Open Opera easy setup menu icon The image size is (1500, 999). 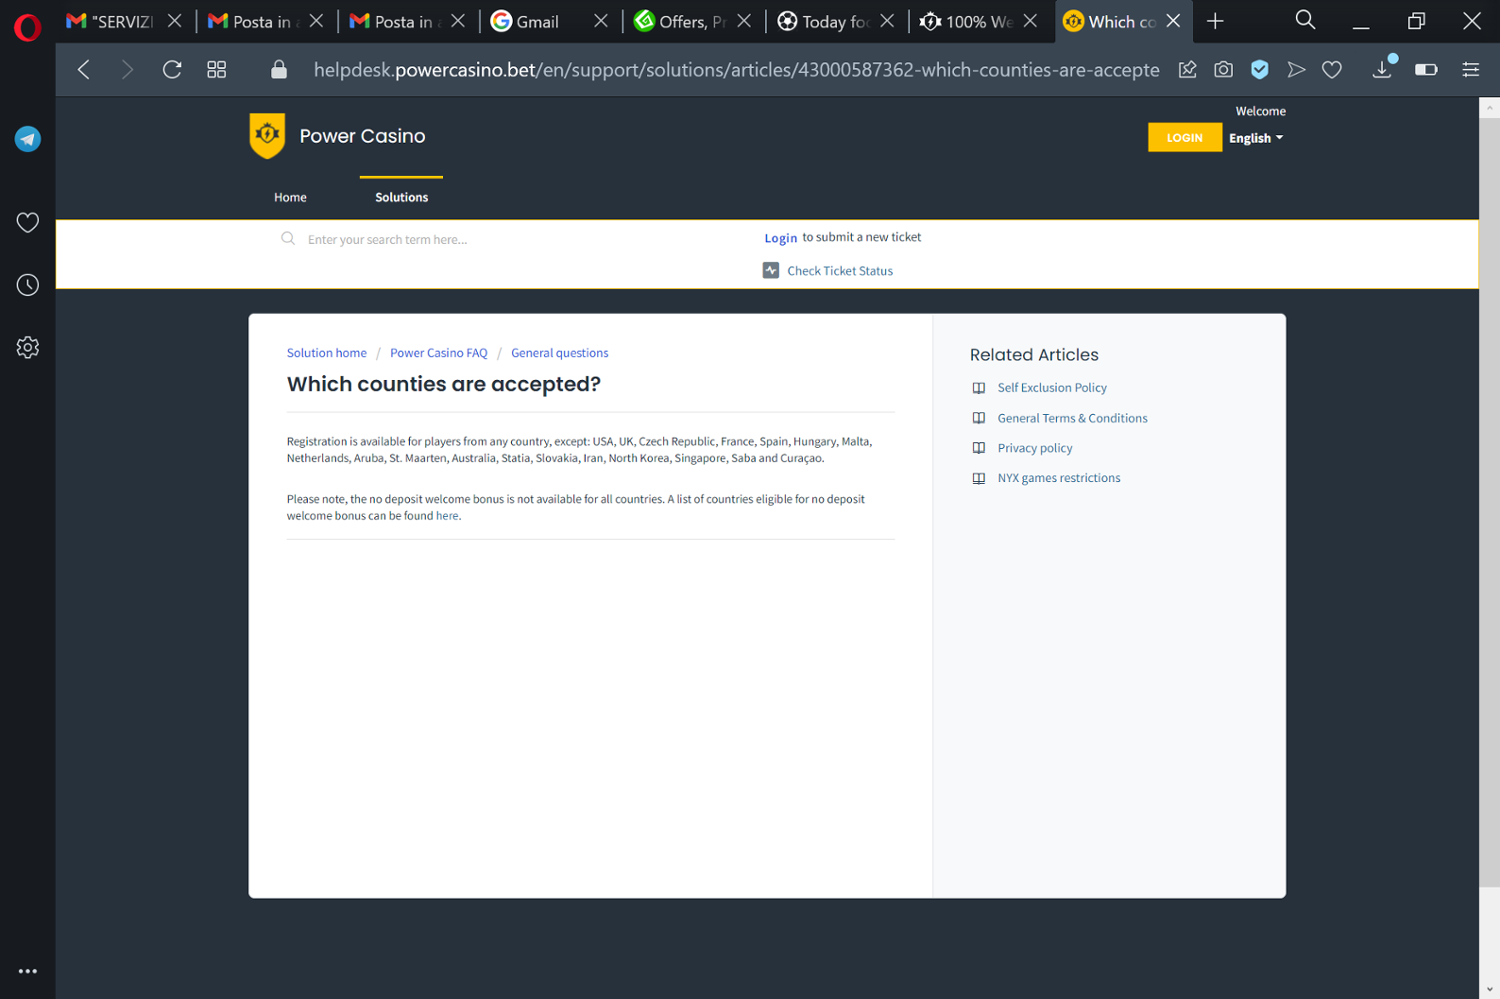(1470, 69)
